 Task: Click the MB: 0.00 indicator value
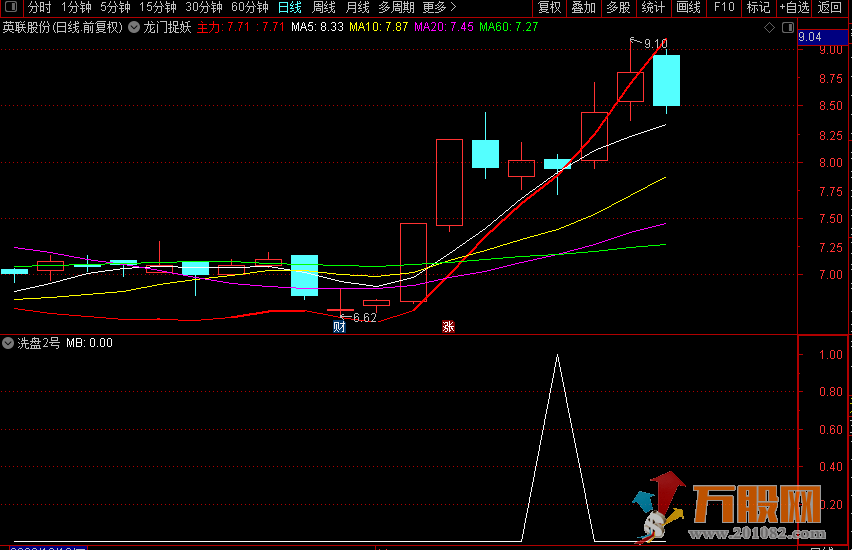(x=90, y=343)
